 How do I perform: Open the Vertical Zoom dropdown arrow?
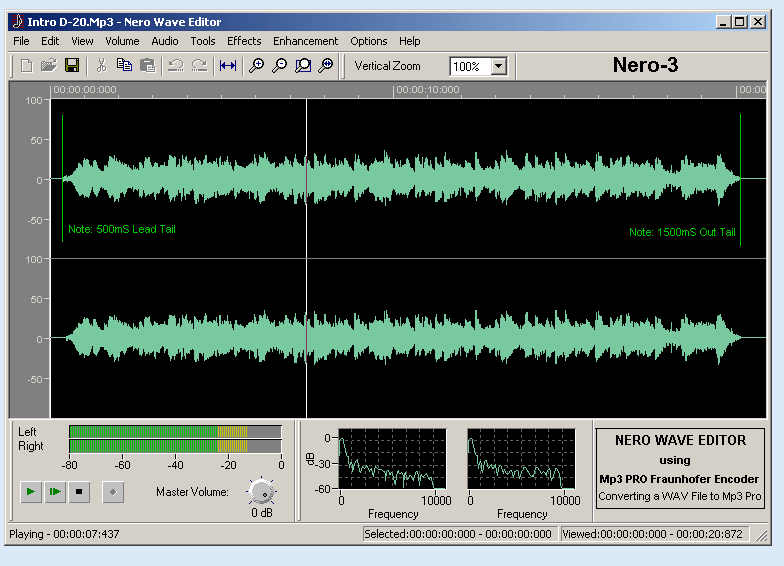tap(498, 66)
